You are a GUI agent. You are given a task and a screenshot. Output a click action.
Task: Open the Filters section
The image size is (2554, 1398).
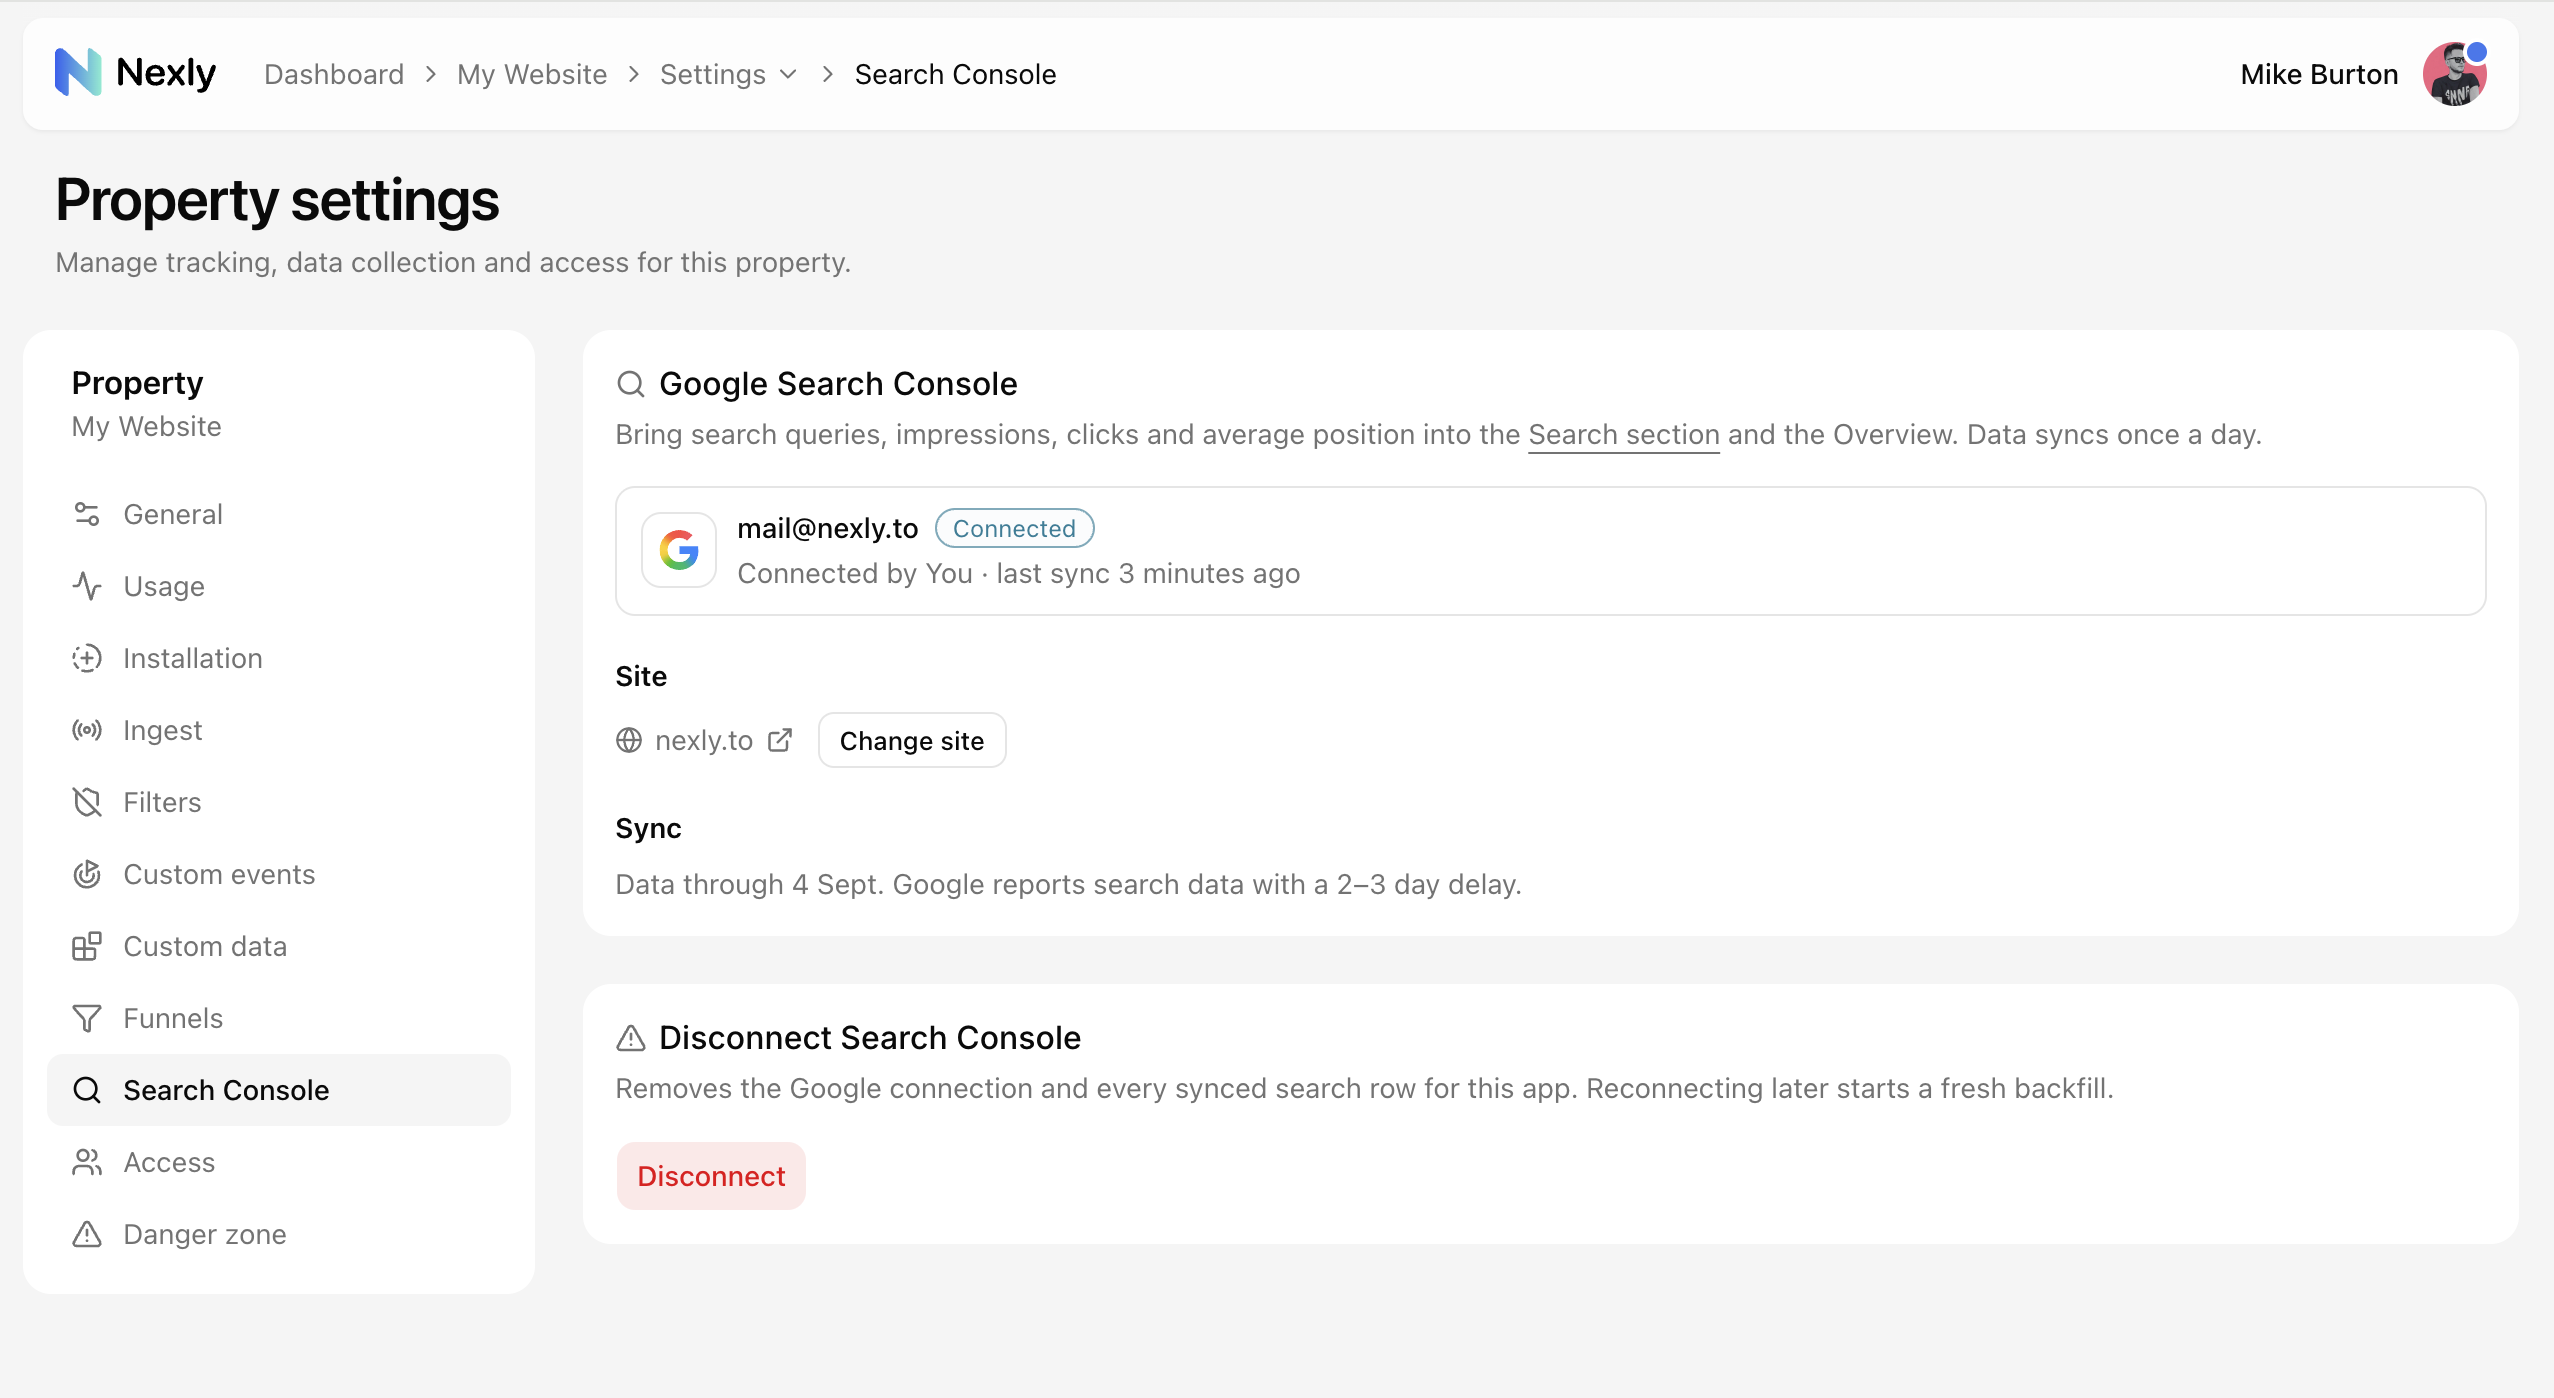click(279, 802)
